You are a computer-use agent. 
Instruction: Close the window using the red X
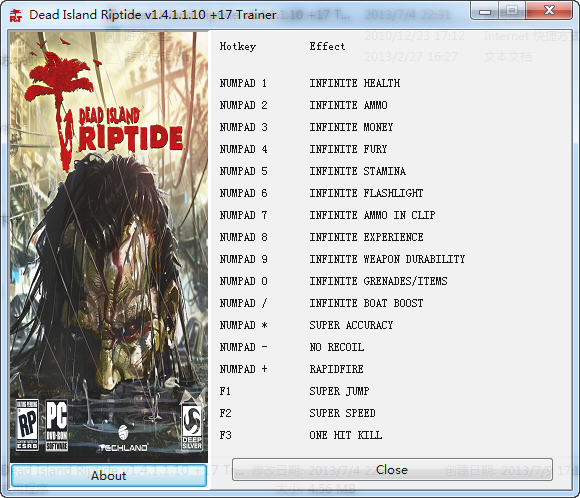coord(549,10)
